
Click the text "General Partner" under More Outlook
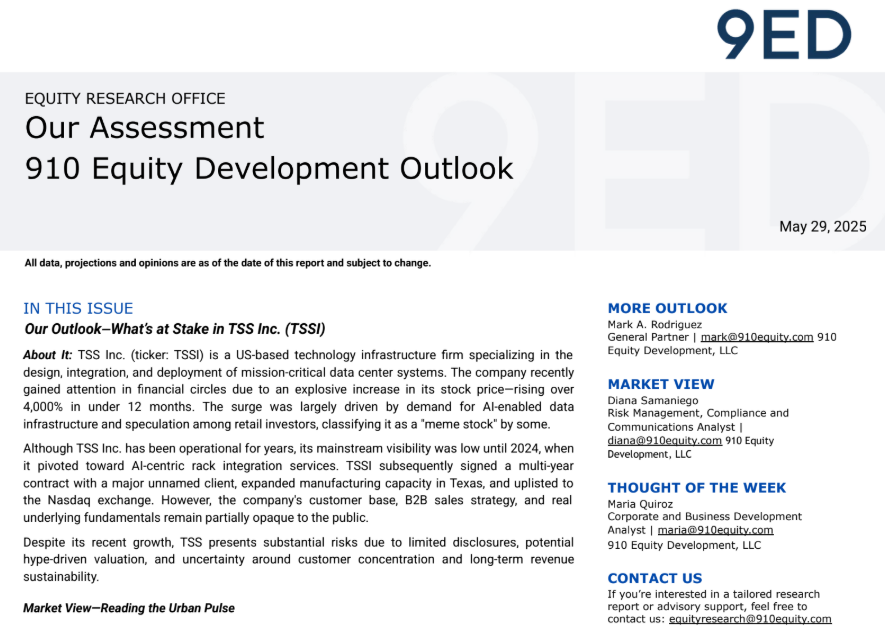648,337
